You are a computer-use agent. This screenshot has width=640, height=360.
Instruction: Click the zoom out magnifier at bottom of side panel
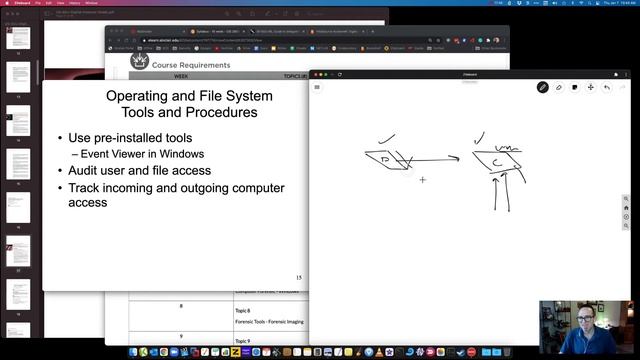[626, 226]
